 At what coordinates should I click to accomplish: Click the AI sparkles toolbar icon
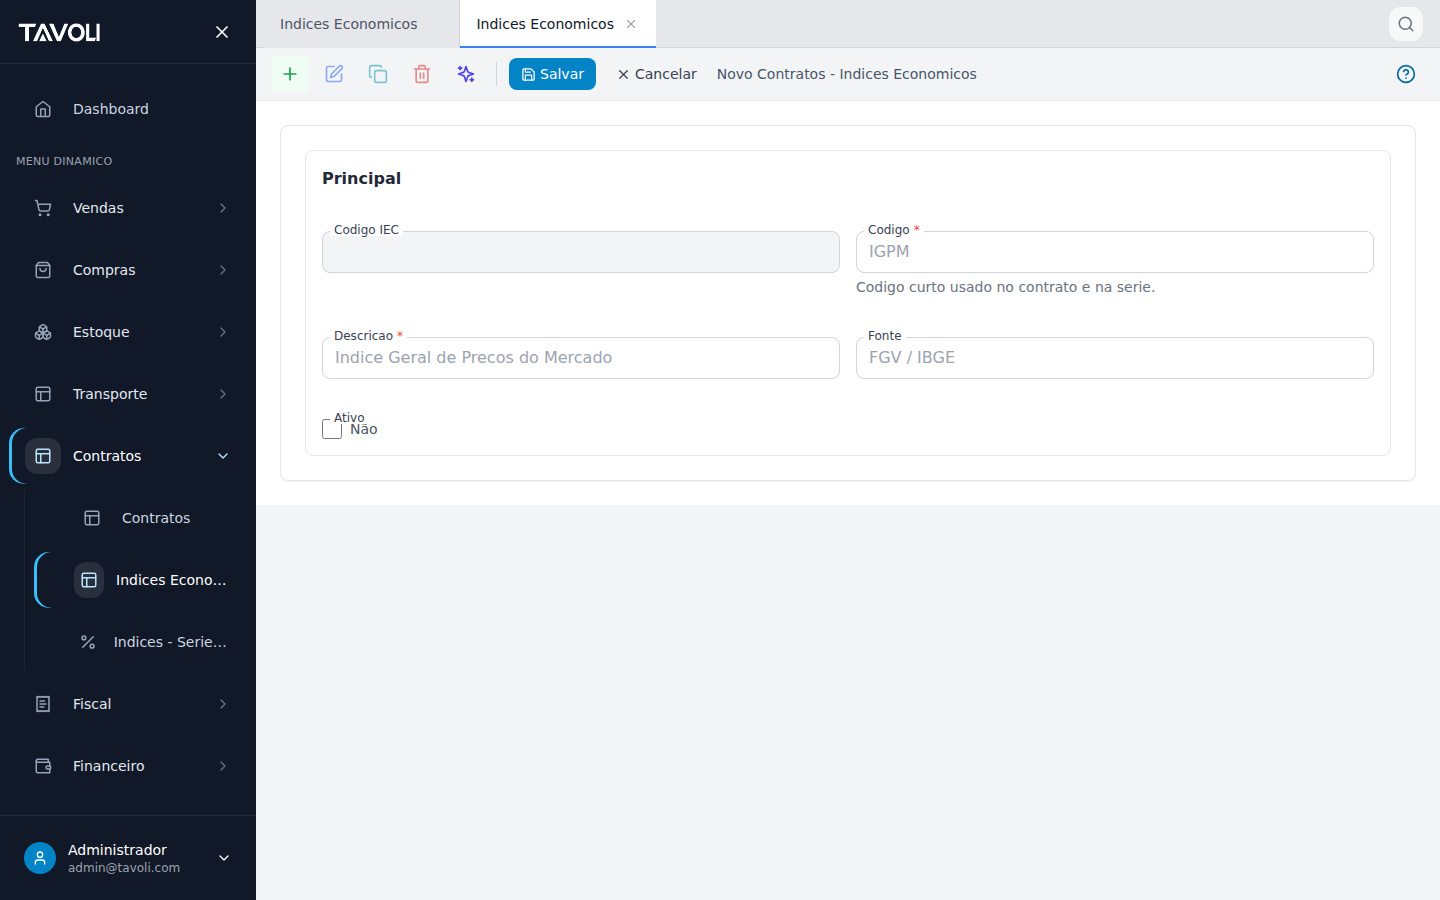466,74
